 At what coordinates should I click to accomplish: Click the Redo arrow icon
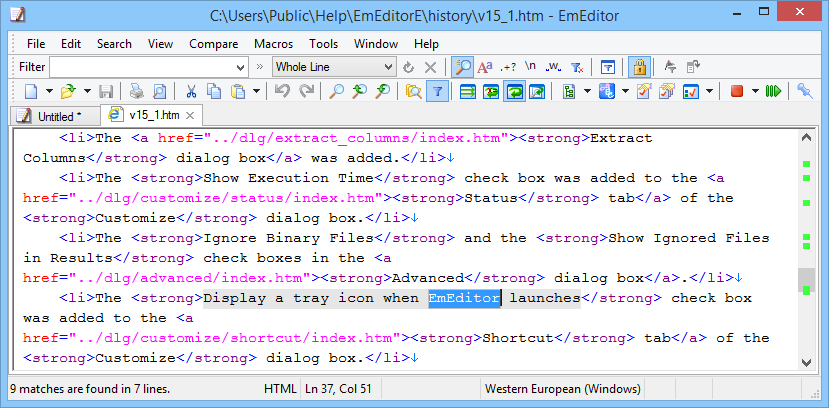point(306,91)
